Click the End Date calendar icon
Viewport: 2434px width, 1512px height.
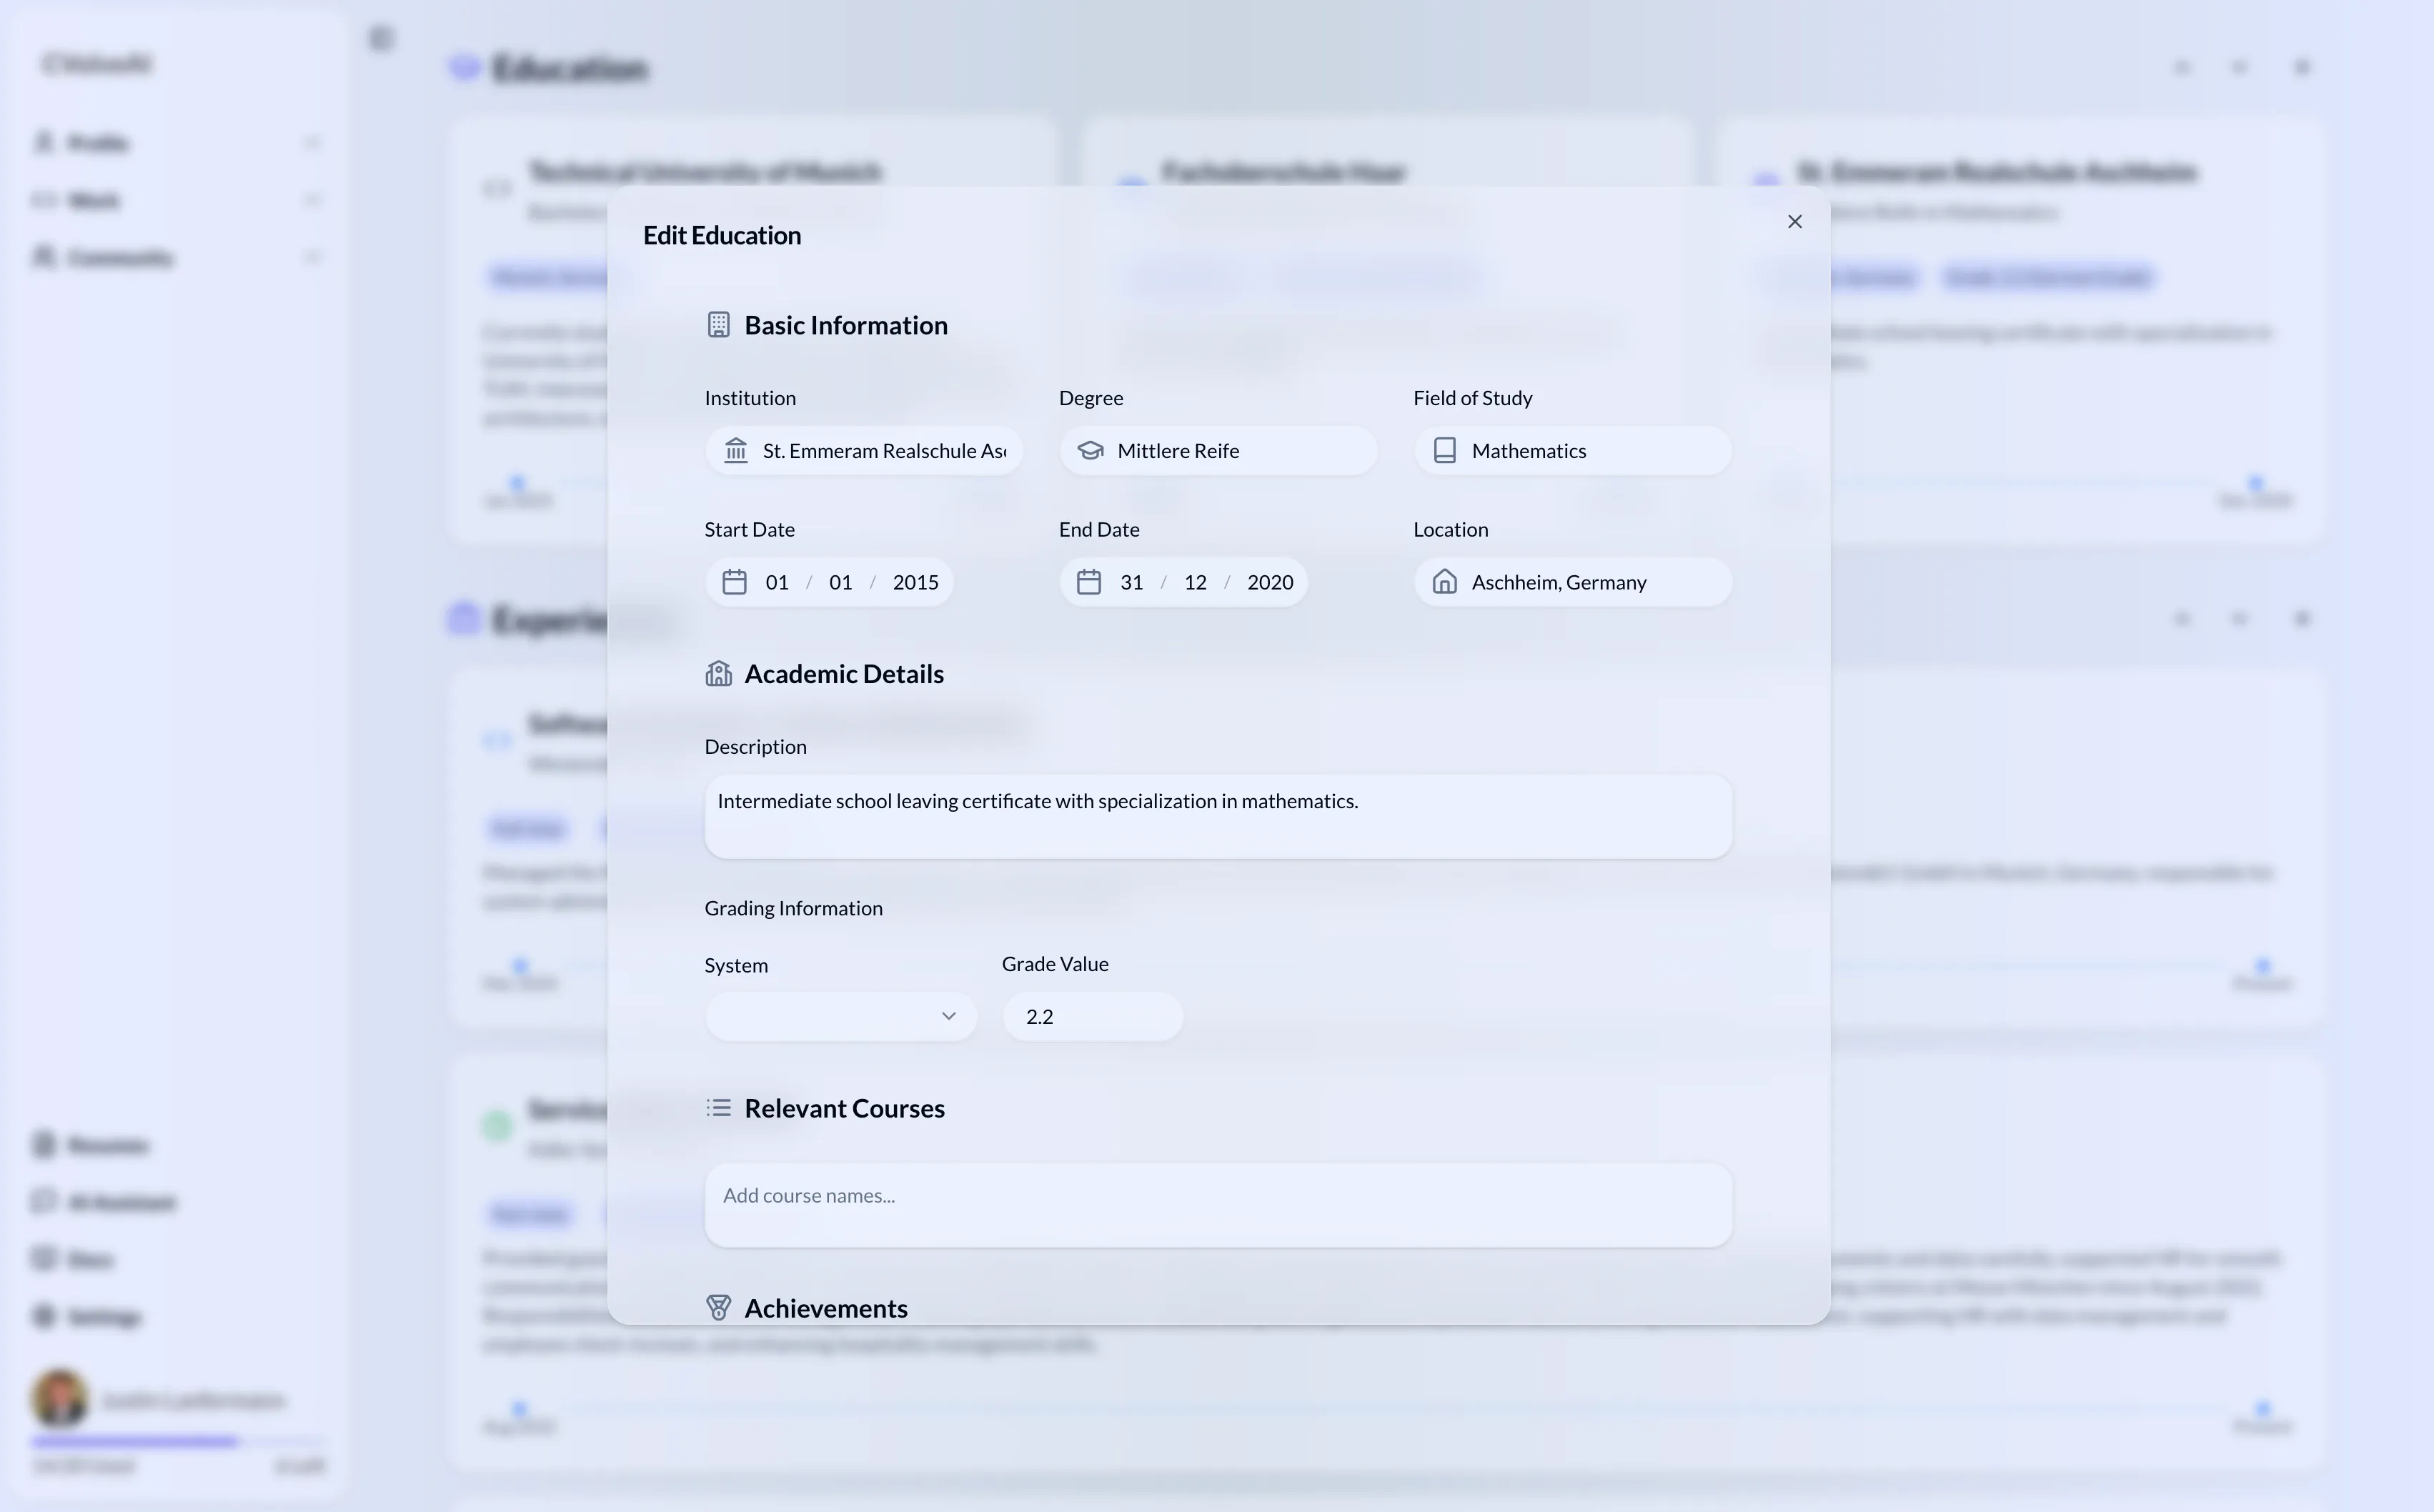(x=1088, y=582)
